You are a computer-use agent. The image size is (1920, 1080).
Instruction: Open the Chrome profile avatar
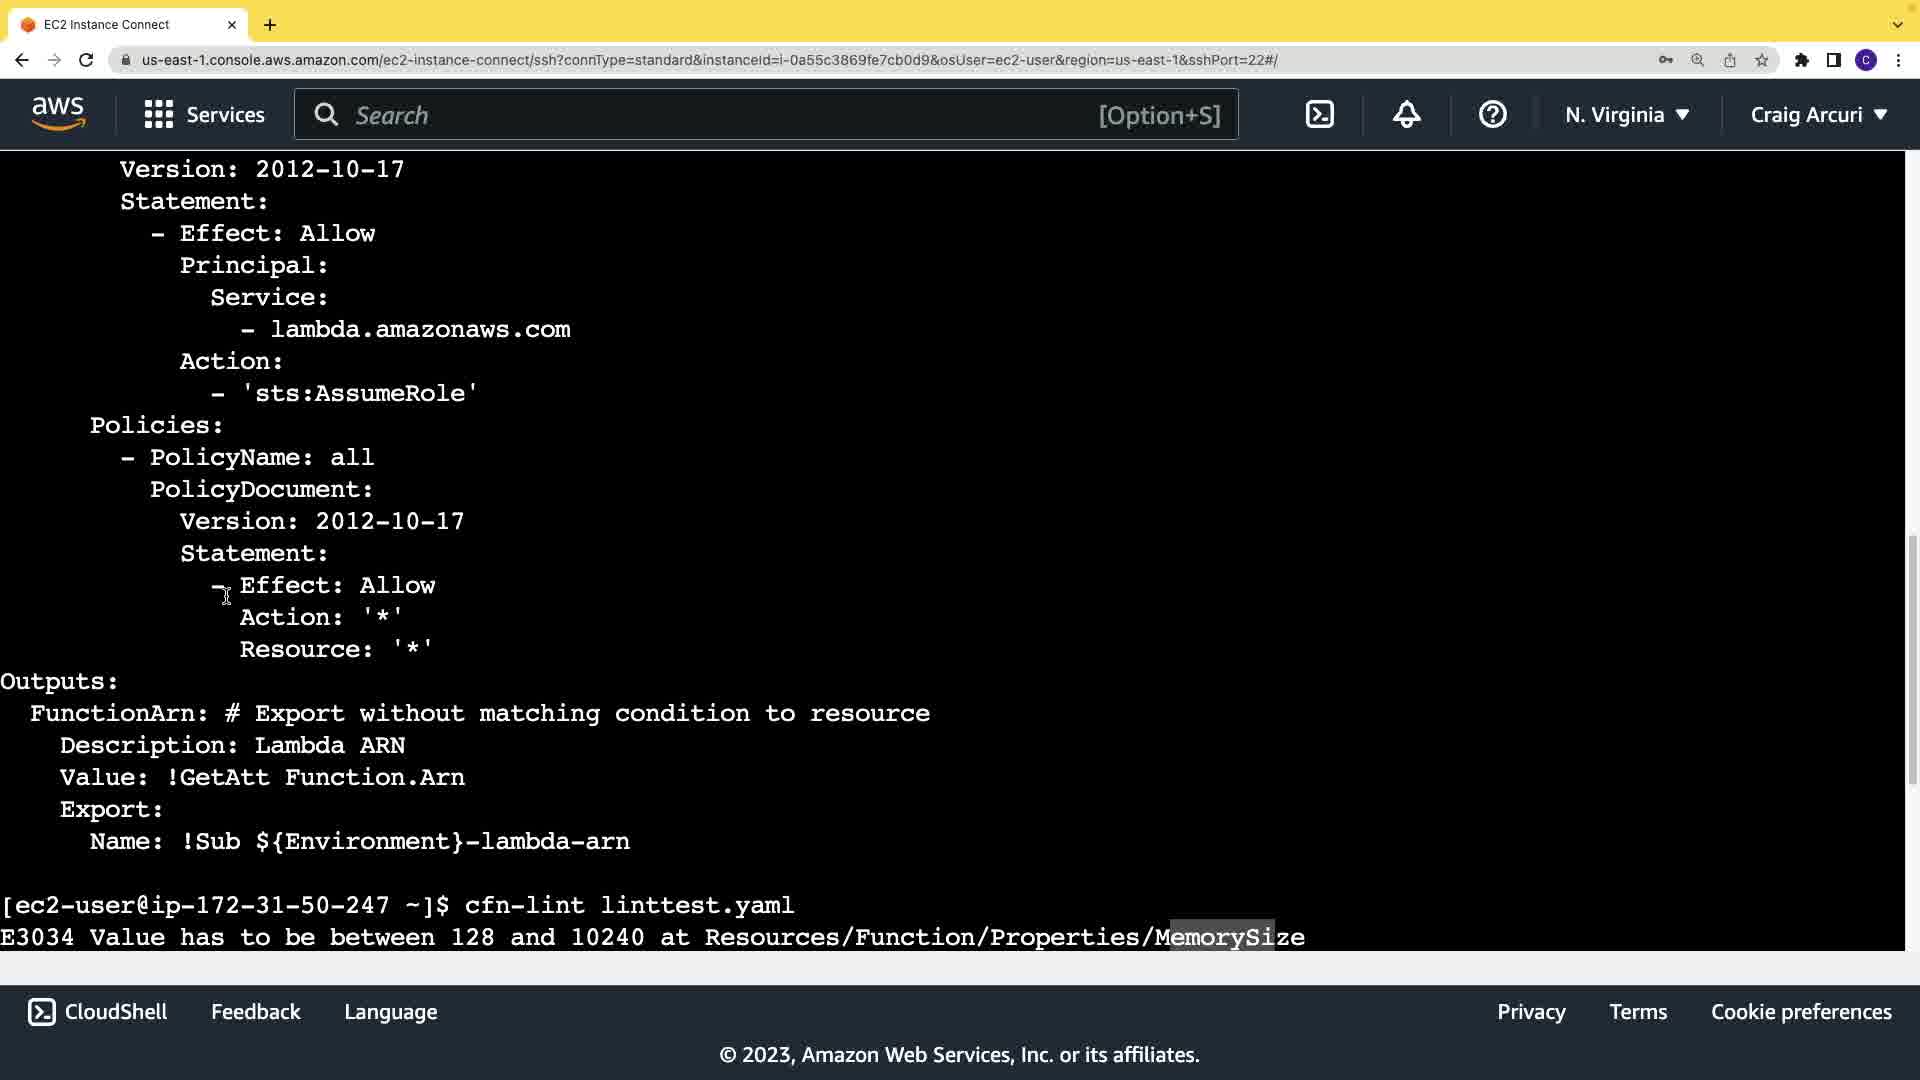pyautogui.click(x=1865, y=60)
